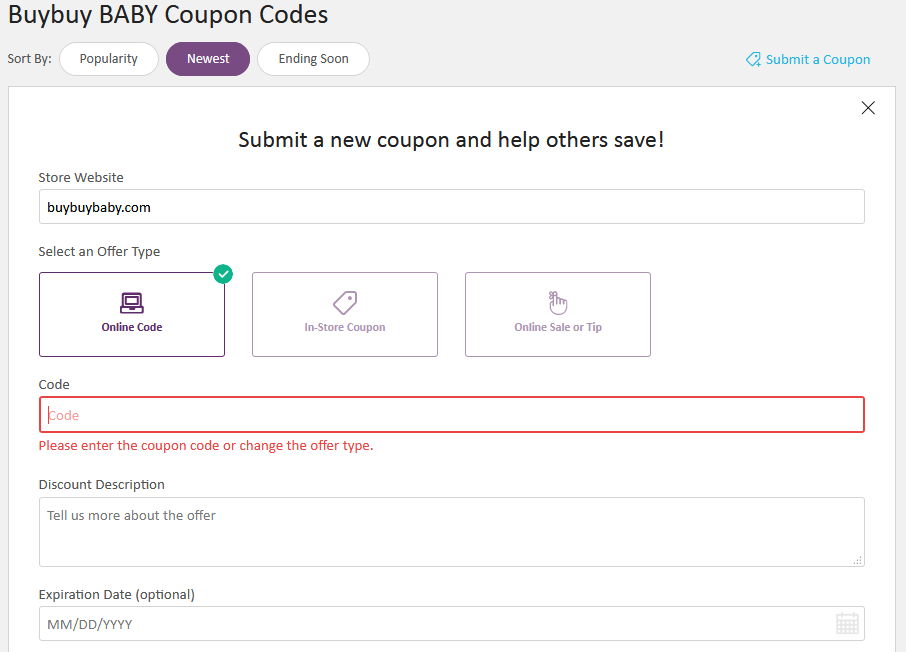Close the coupon submission form
This screenshot has width=906, height=652.
tap(868, 108)
